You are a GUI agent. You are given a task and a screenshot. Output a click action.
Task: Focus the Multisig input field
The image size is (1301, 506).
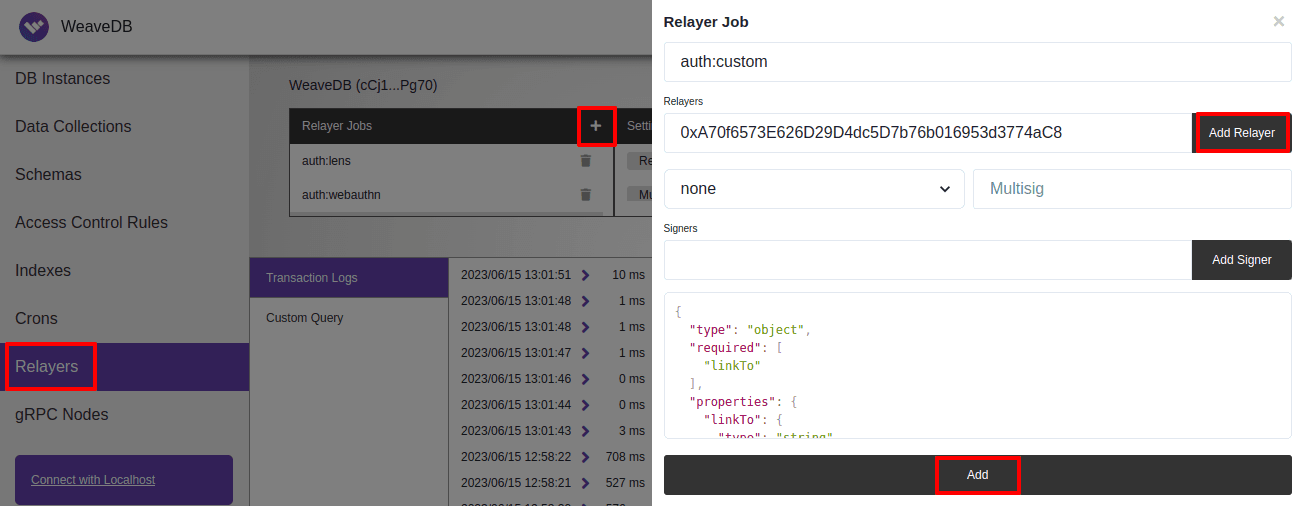point(1131,189)
